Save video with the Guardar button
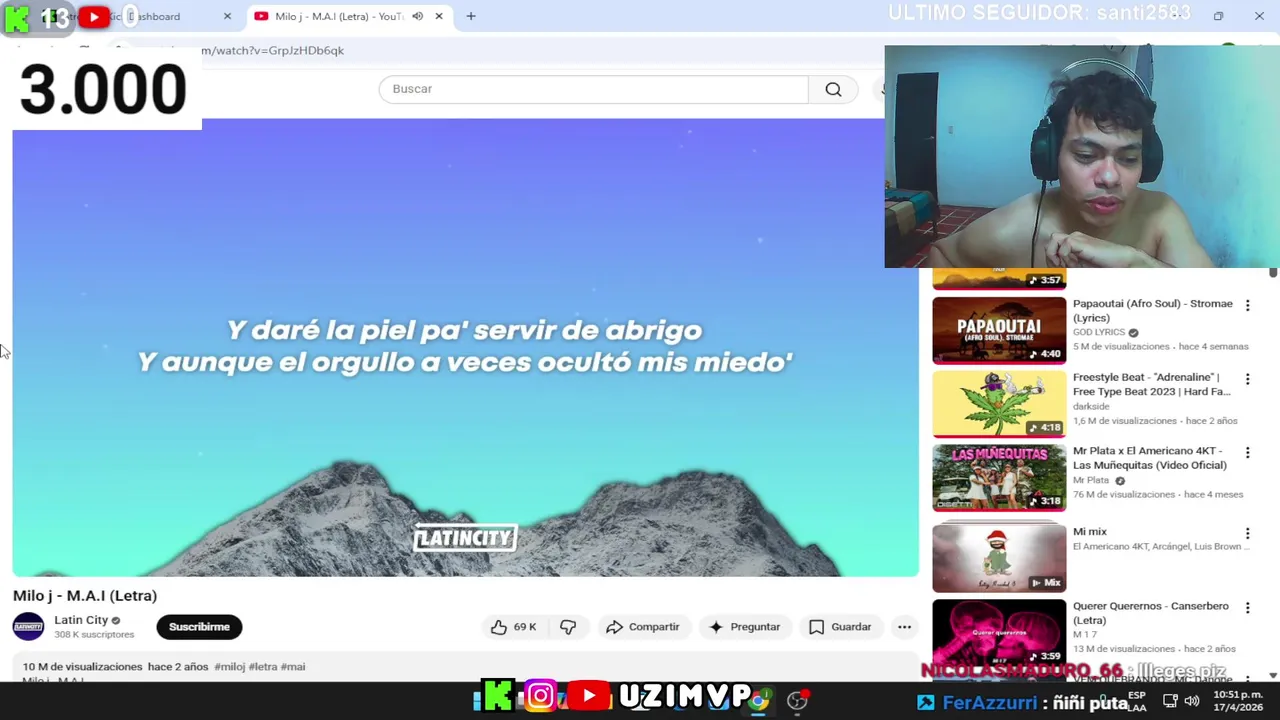Image resolution: width=1280 pixels, height=720 pixels. pos(840,627)
